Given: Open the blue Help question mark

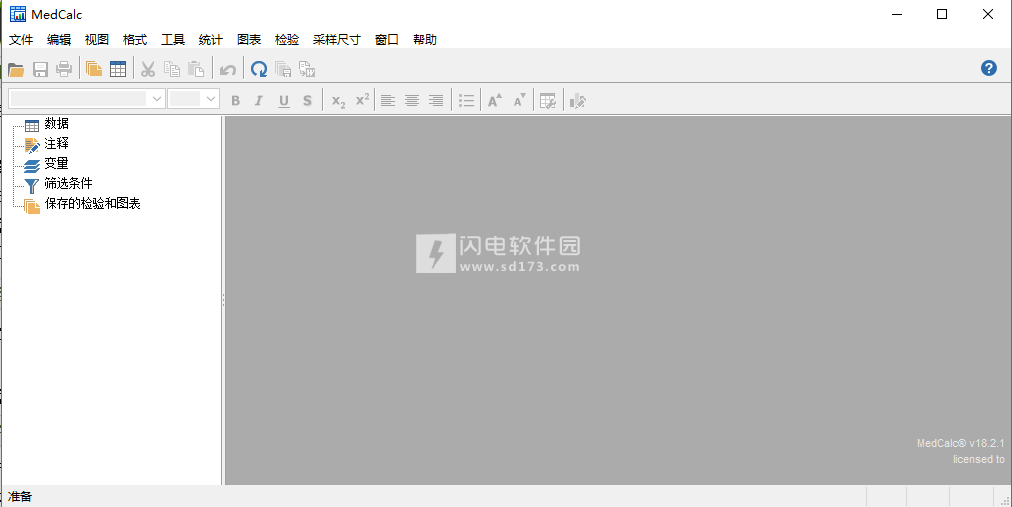Looking at the screenshot, I should (989, 68).
